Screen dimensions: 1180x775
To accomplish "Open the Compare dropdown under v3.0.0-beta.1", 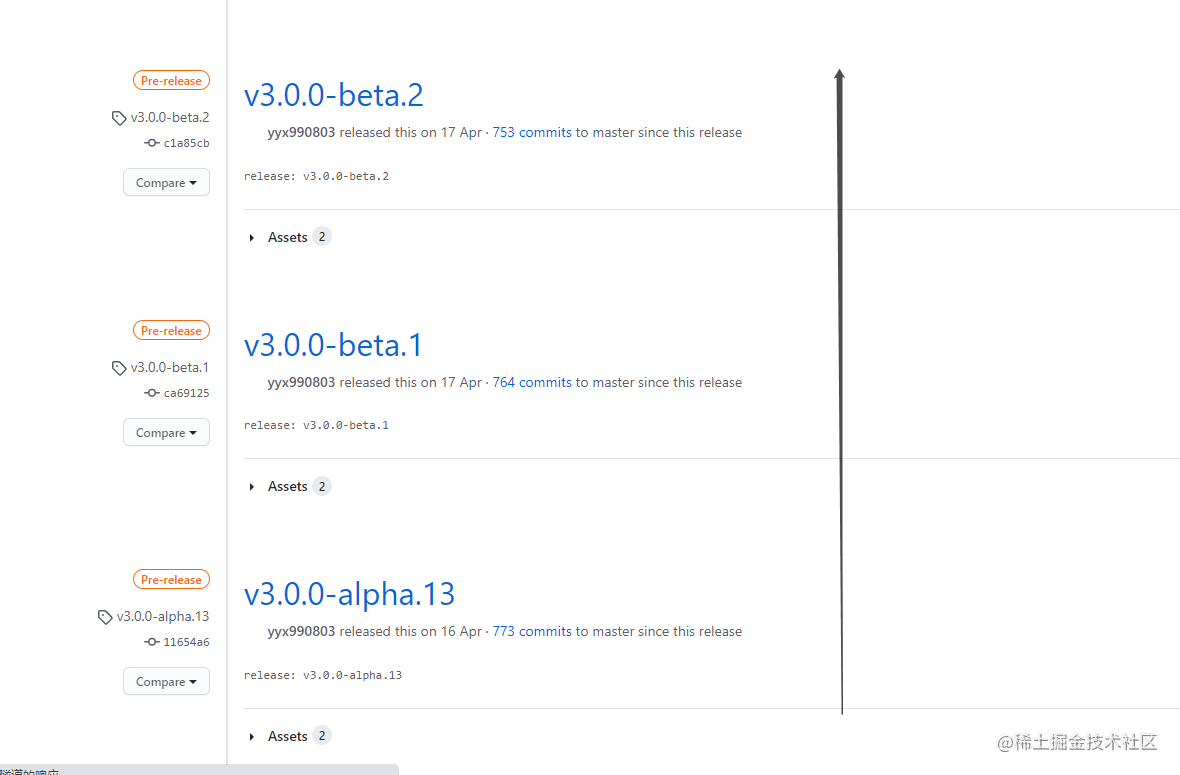I will (x=166, y=432).
